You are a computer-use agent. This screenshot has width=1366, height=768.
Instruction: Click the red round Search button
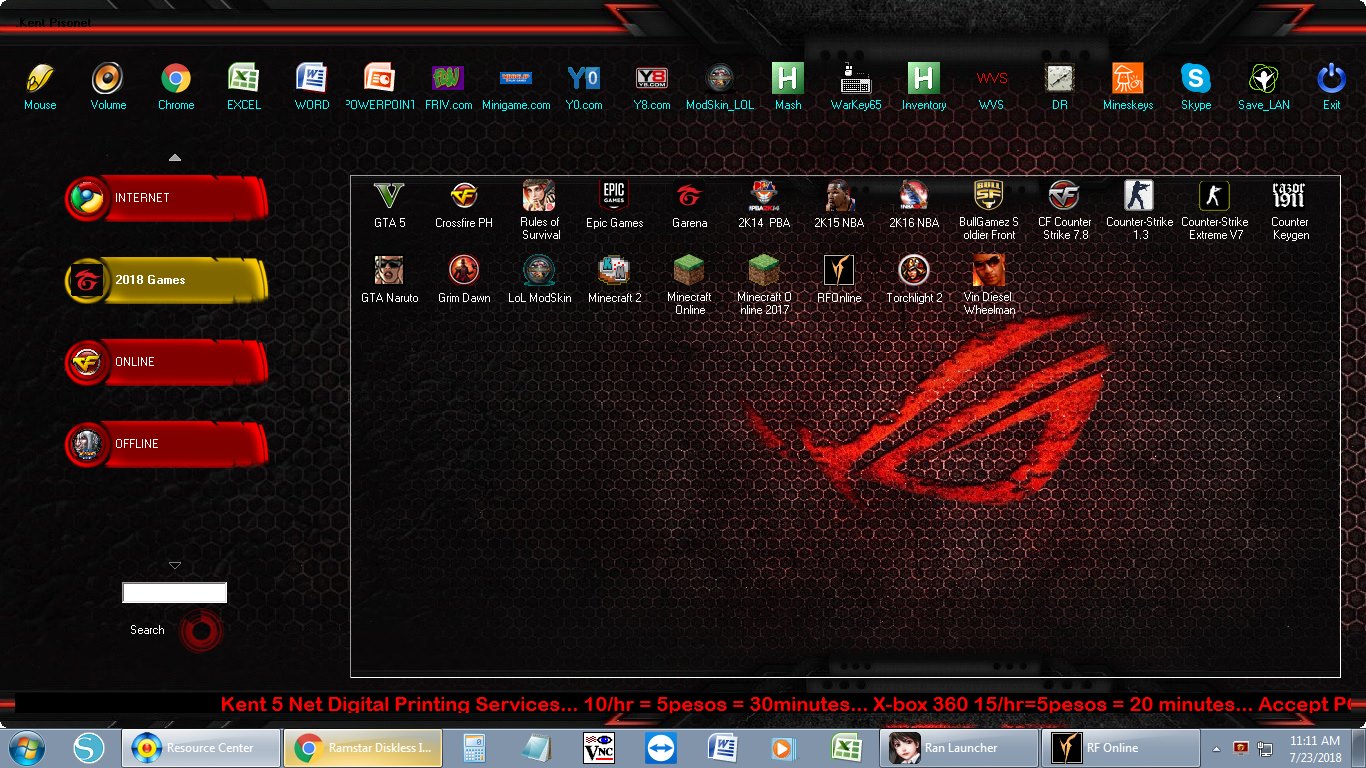coord(201,631)
